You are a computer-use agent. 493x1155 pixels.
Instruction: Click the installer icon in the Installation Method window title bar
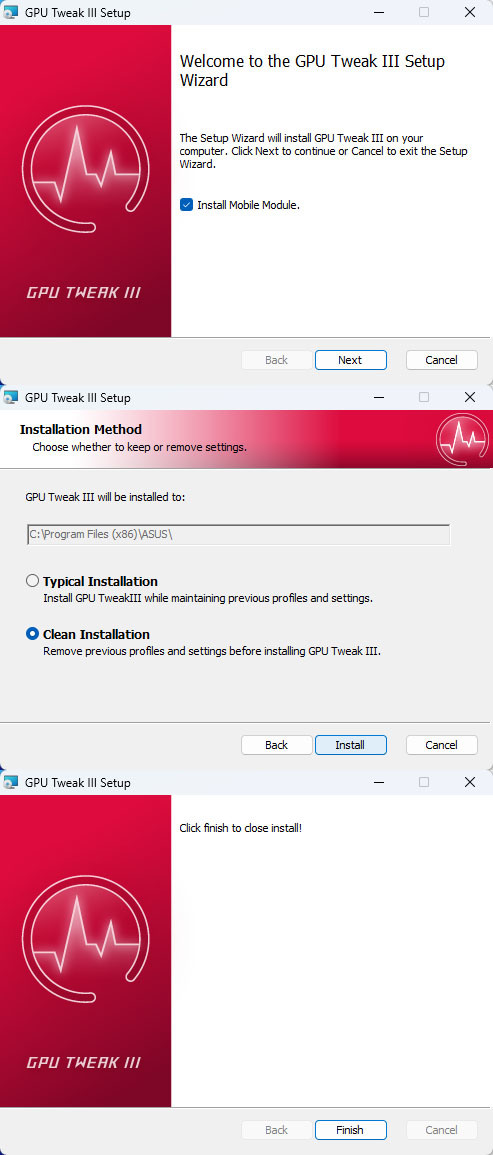(x=10, y=397)
